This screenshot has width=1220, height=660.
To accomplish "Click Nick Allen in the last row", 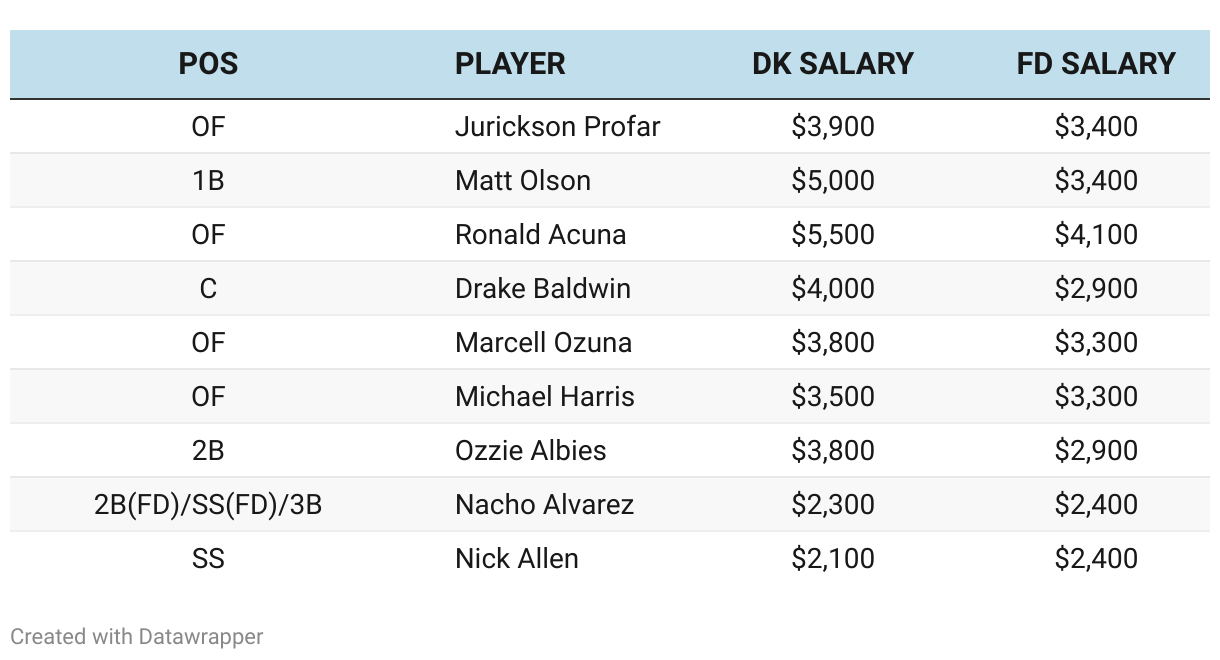I will (517, 559).
